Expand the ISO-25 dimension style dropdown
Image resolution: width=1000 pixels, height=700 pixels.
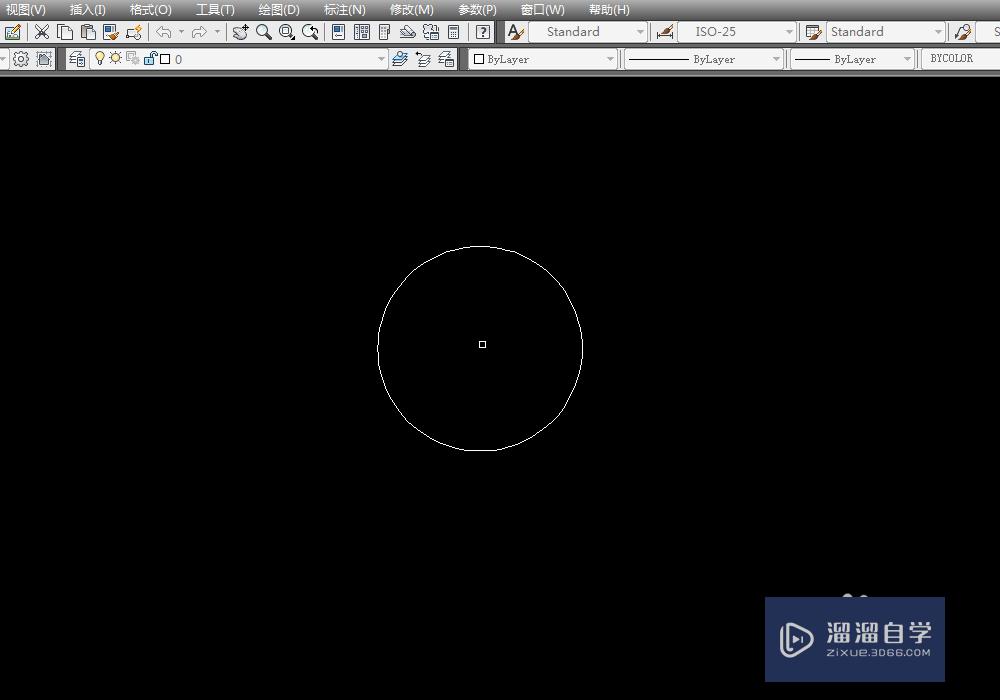pyautogui.click(x=787, y=31)
